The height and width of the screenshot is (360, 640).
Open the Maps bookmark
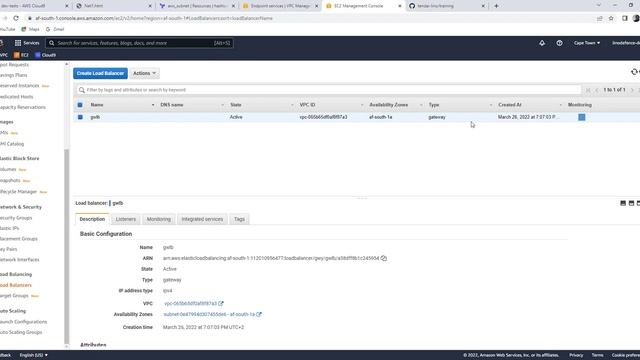click(31, 29)
